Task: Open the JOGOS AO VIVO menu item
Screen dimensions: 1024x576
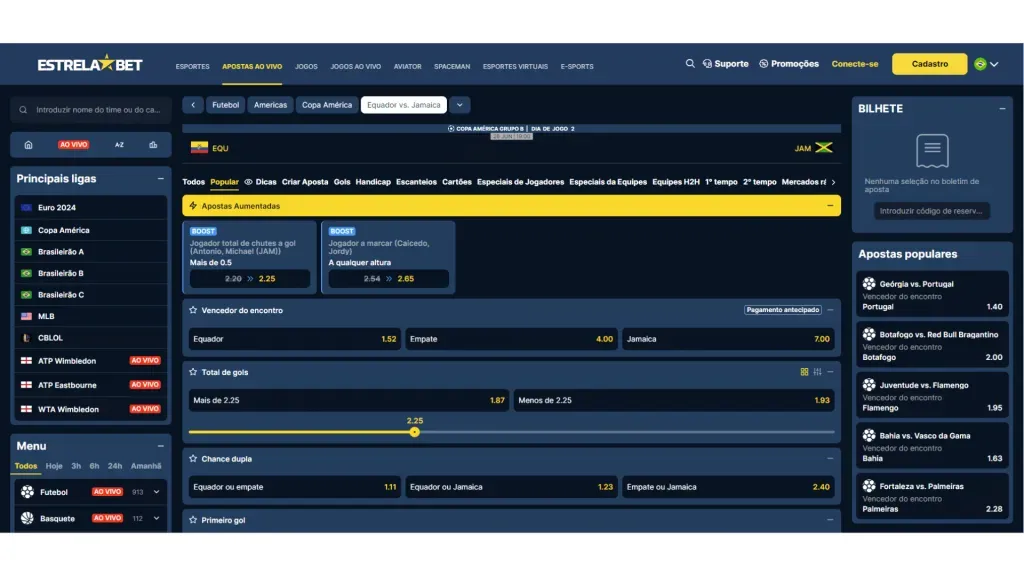Action: coord(355,67)
